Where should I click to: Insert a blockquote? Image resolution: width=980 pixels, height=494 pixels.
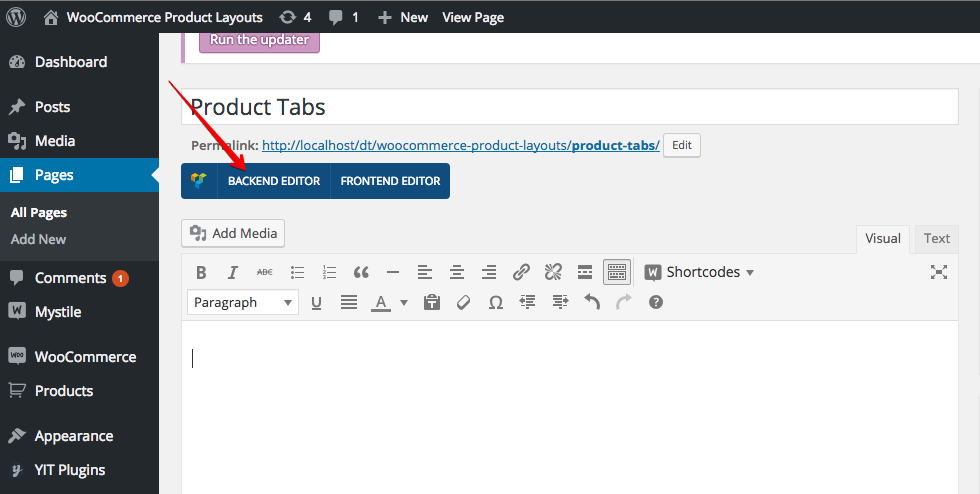pyautogui.click(x=361, y=272)
